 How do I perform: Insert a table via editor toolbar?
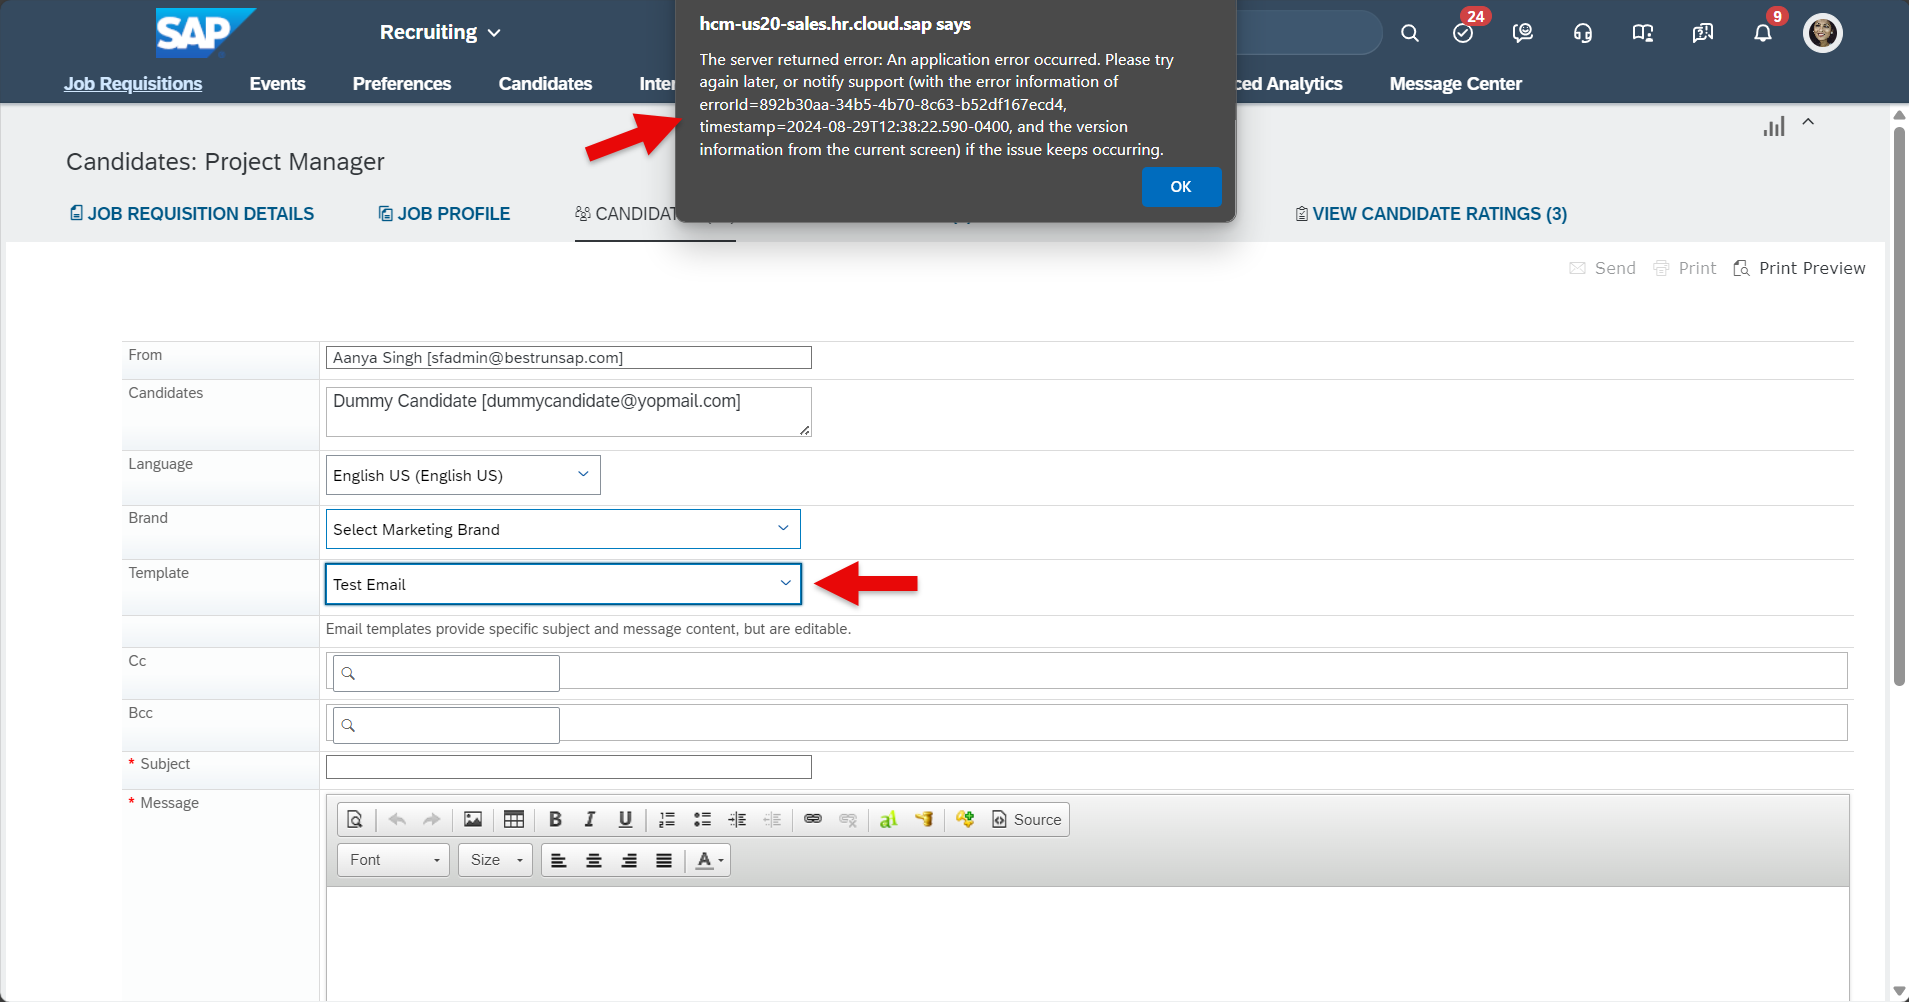click(514, 820)
